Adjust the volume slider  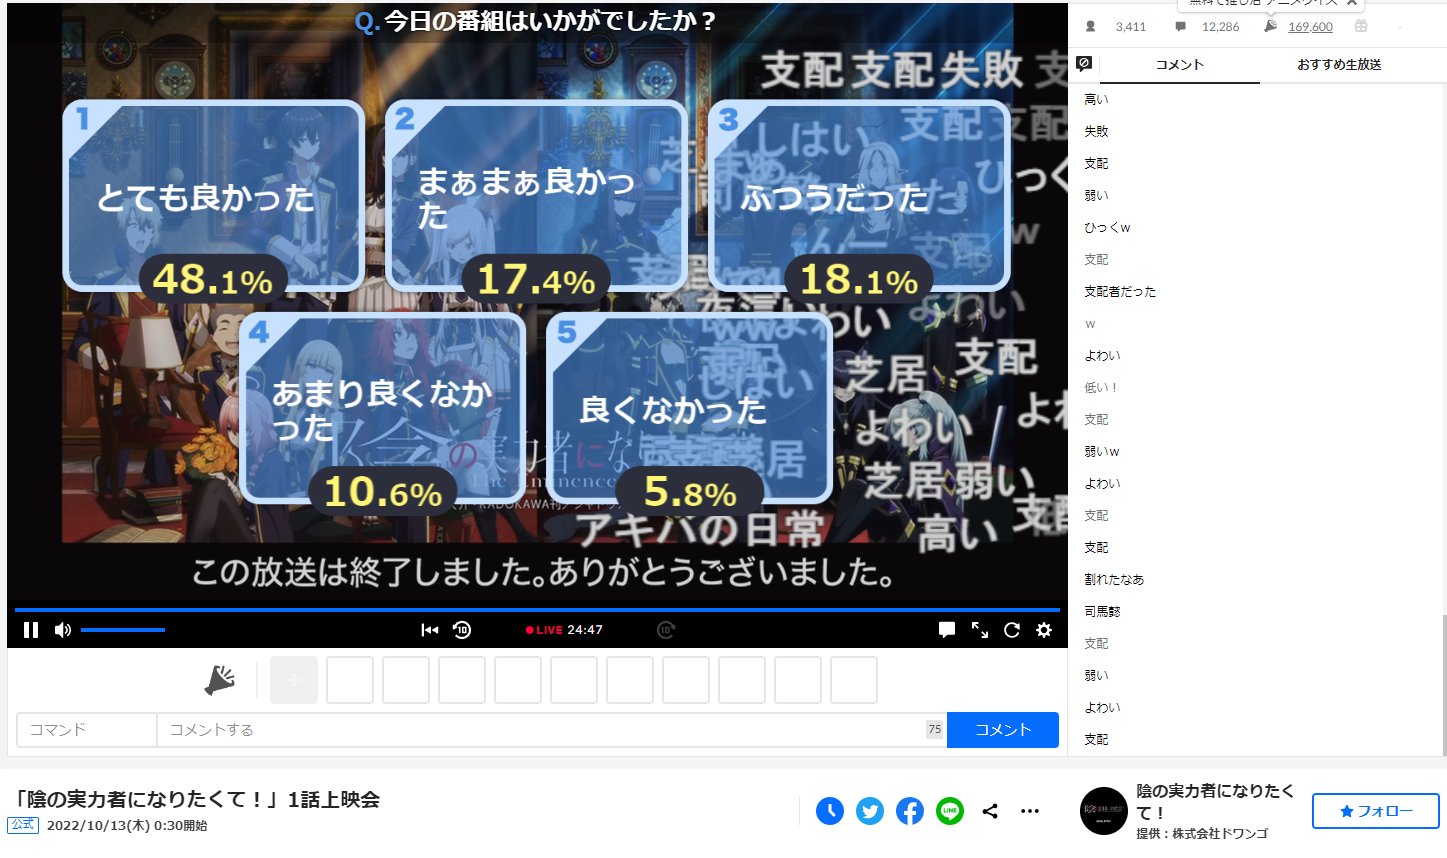click(123, 630)
